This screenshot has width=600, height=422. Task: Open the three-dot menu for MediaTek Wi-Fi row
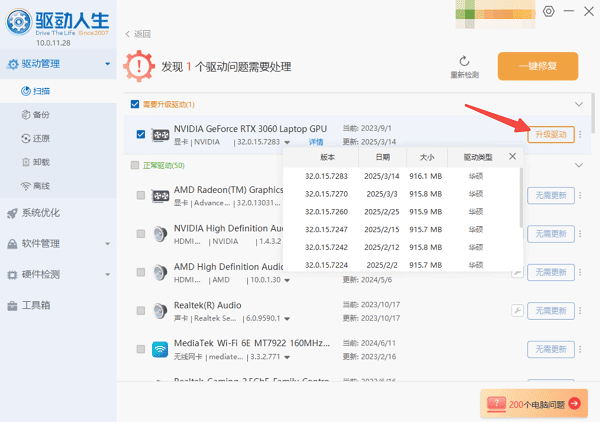tap(580, 349)
